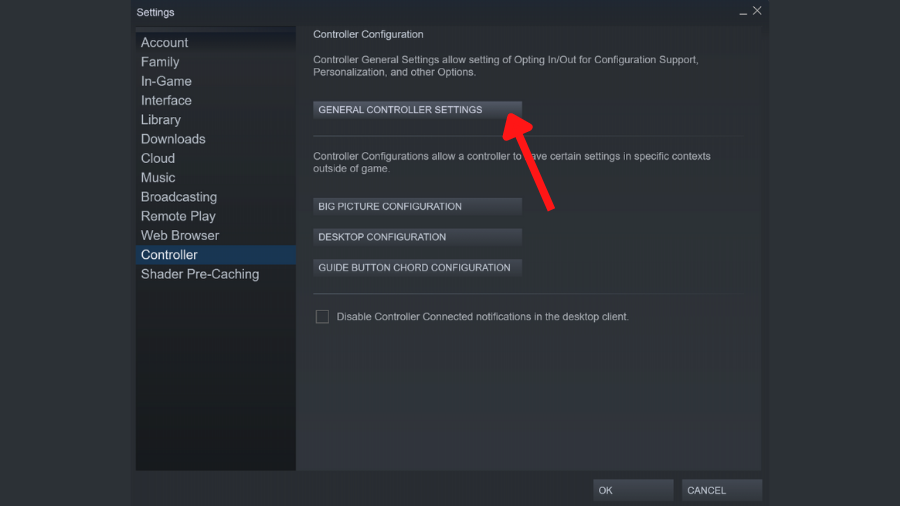This screenshot has width=900, height=506.
Task: Select Controller settings category
Action: click(216, 255)
